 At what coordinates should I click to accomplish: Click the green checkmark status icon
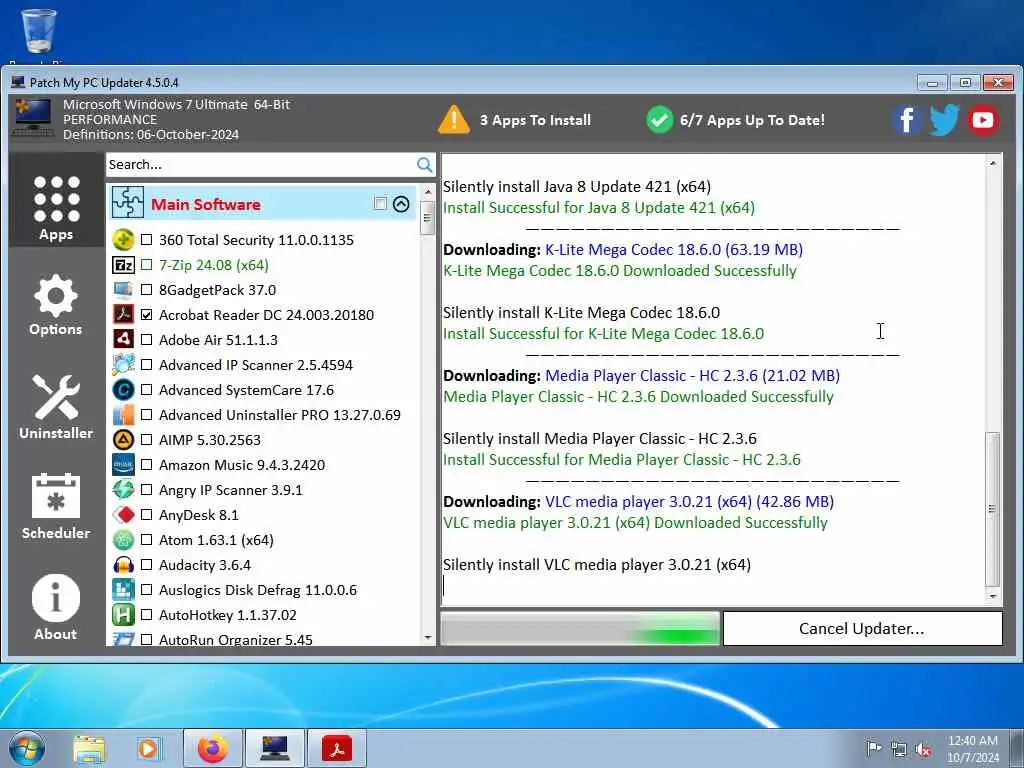(x=660, y=120)
